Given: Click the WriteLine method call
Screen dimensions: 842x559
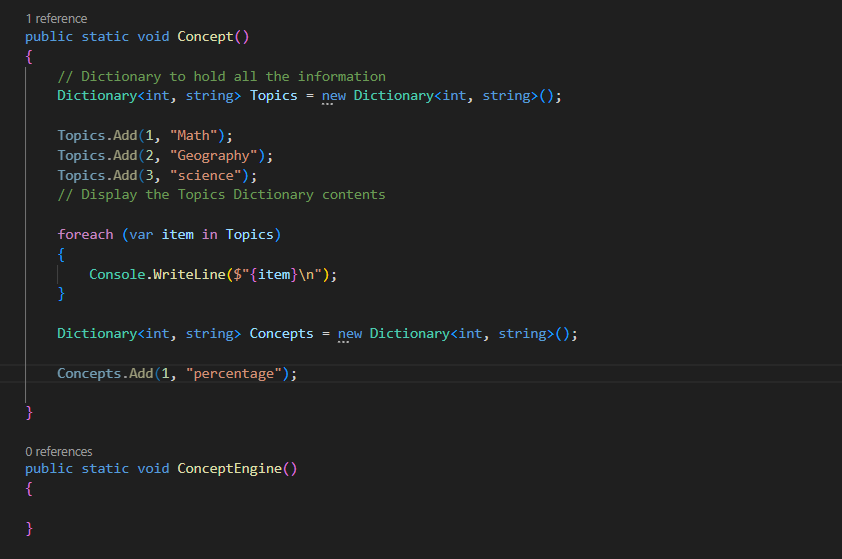Looking at the screenshot, I should point(188,274).
